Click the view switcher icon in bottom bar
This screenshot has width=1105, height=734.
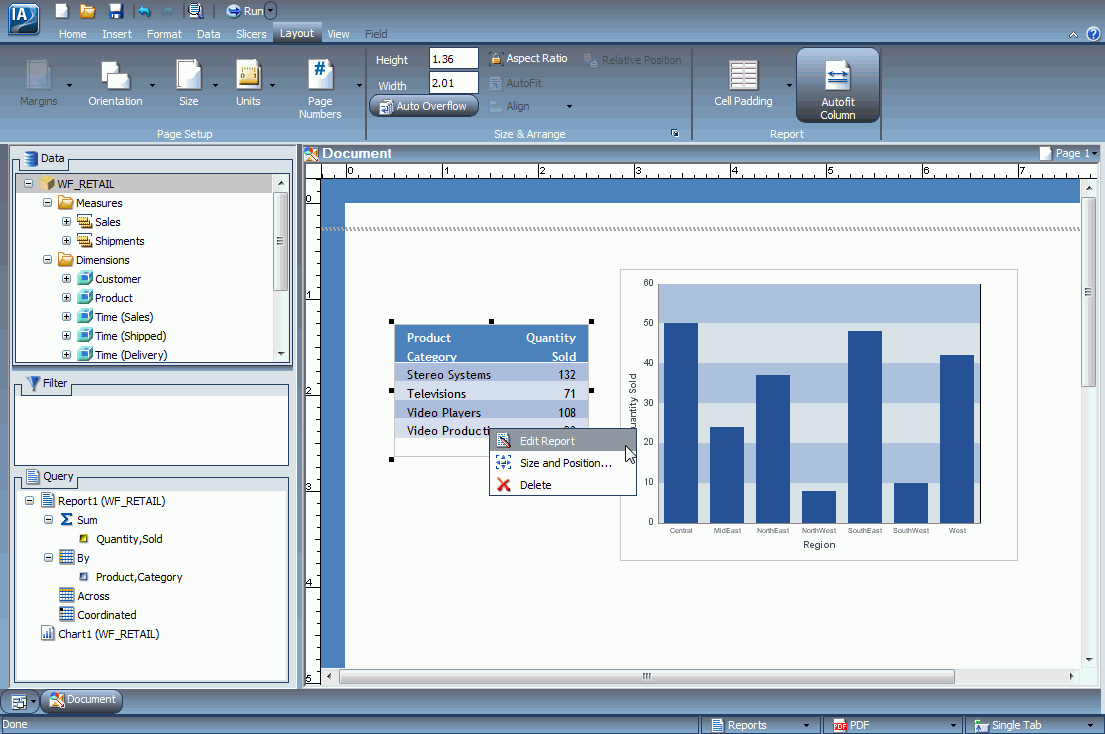tap(20, 701)
